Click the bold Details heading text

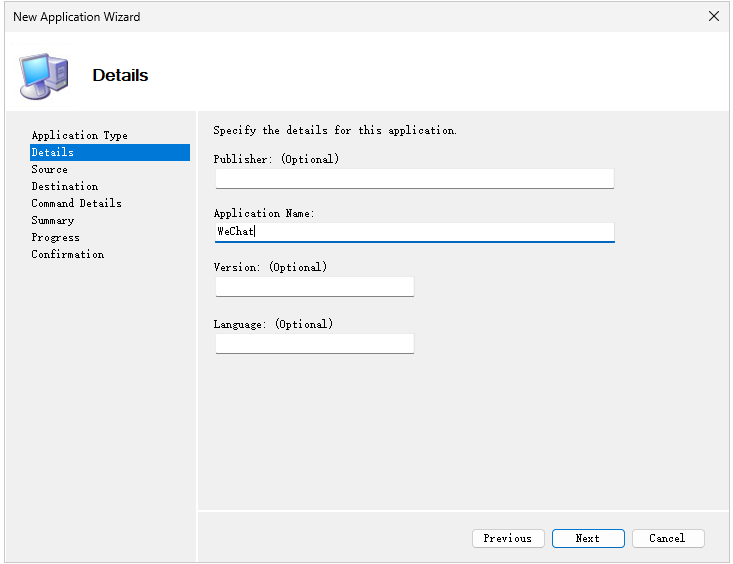tap(120, 75)
